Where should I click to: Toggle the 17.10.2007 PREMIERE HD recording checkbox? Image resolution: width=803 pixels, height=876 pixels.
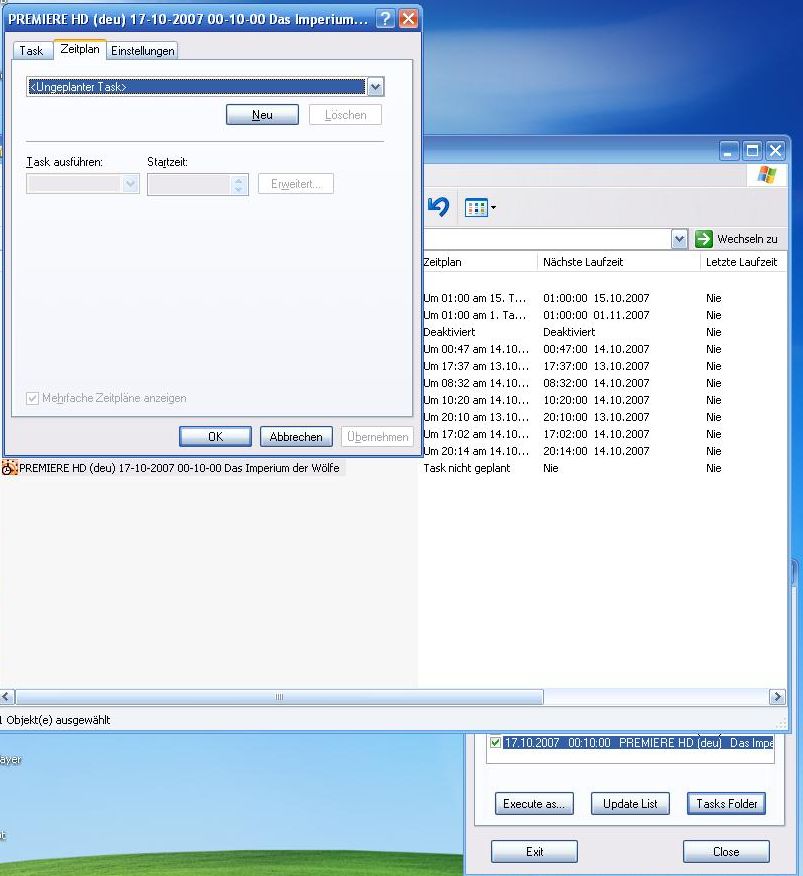coord(495,742)
